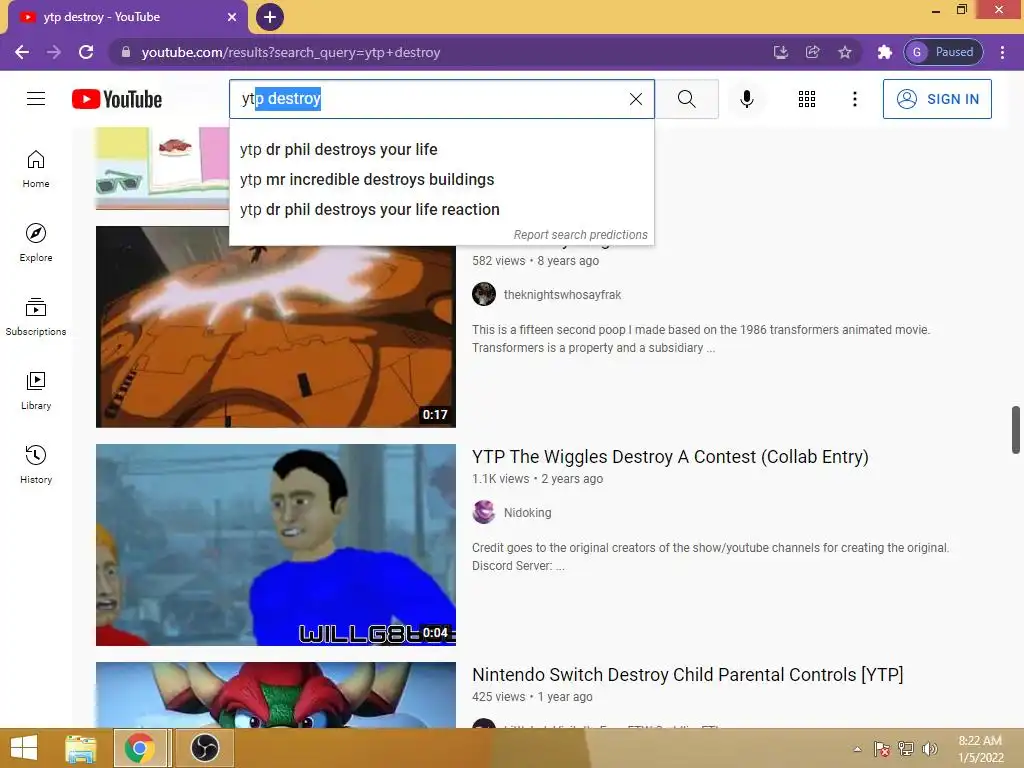Choose suggestion 'ytp dr phil destroys your life'
Image resolution: width=1024 pixels, height=768 pixels.
pyautogui.click(x=441, y=150)
